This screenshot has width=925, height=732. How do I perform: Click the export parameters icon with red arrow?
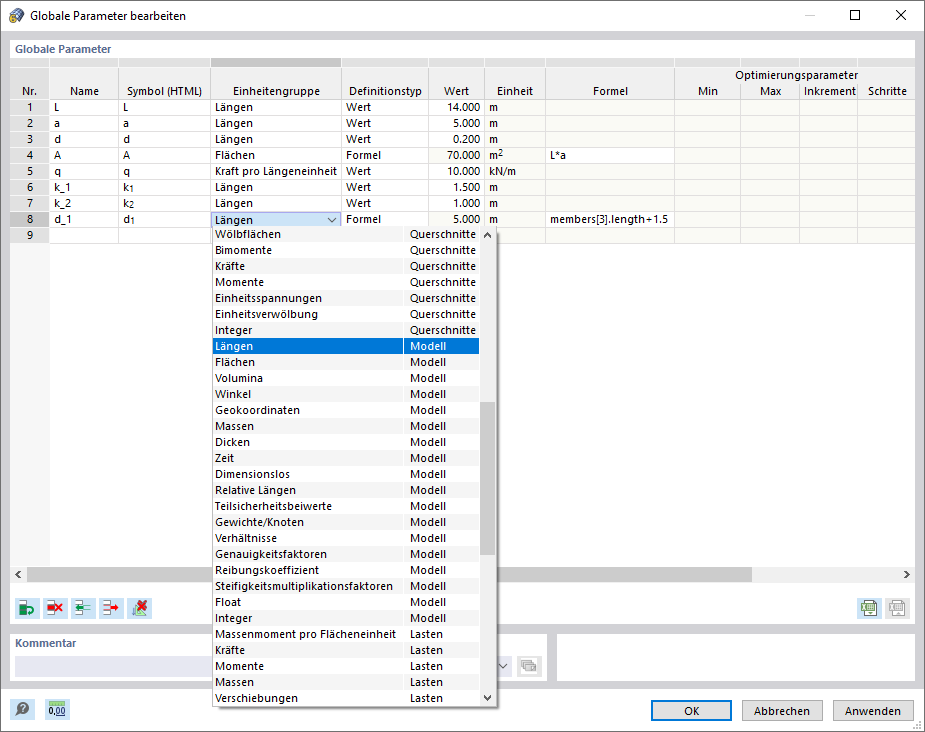tap(111, 607)
